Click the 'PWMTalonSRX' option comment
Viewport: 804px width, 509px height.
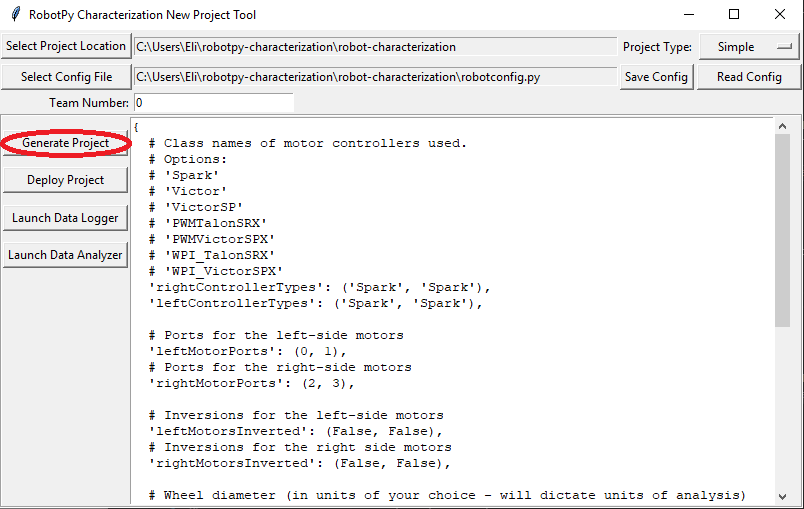[208, 223]
